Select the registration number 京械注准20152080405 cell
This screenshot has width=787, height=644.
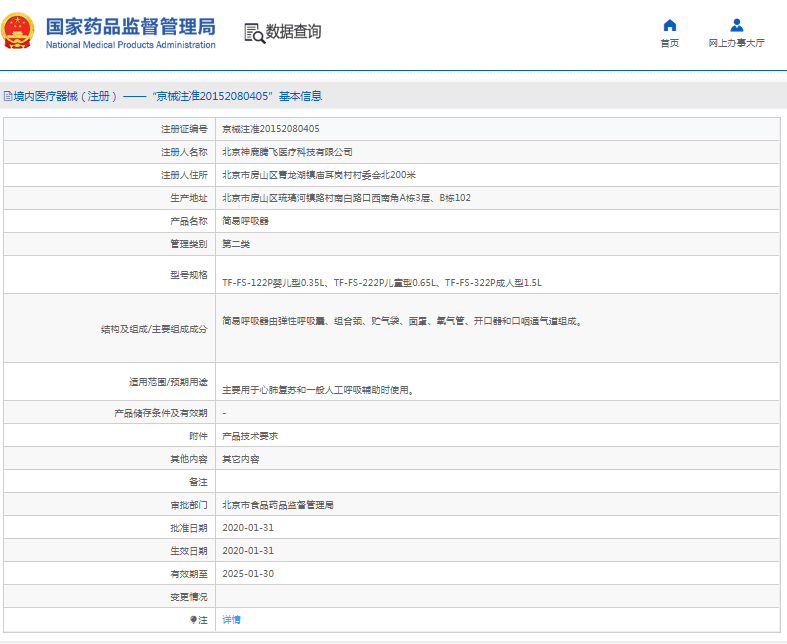270,129
